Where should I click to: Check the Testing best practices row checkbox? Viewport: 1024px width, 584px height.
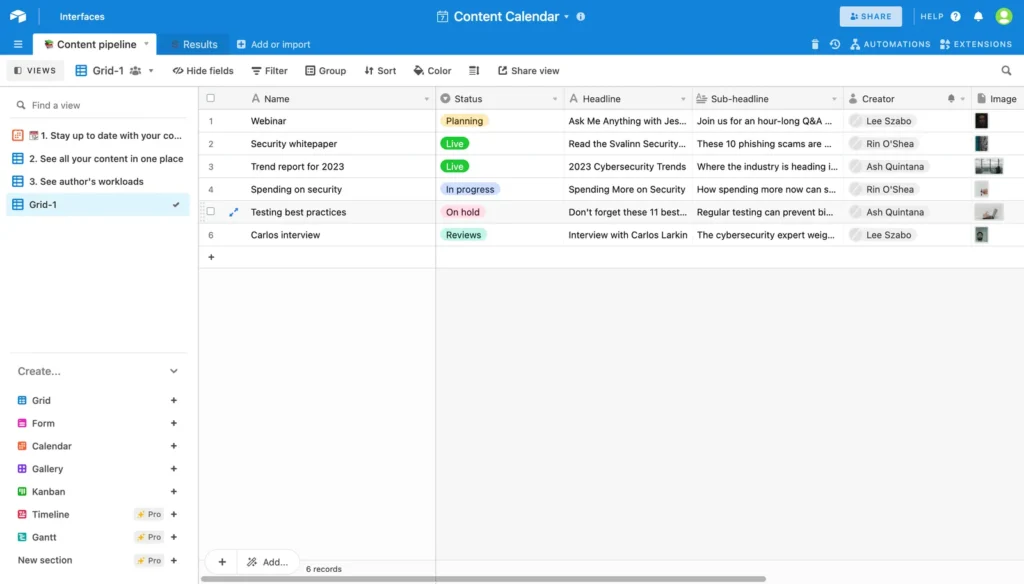[x=209, y=211]
